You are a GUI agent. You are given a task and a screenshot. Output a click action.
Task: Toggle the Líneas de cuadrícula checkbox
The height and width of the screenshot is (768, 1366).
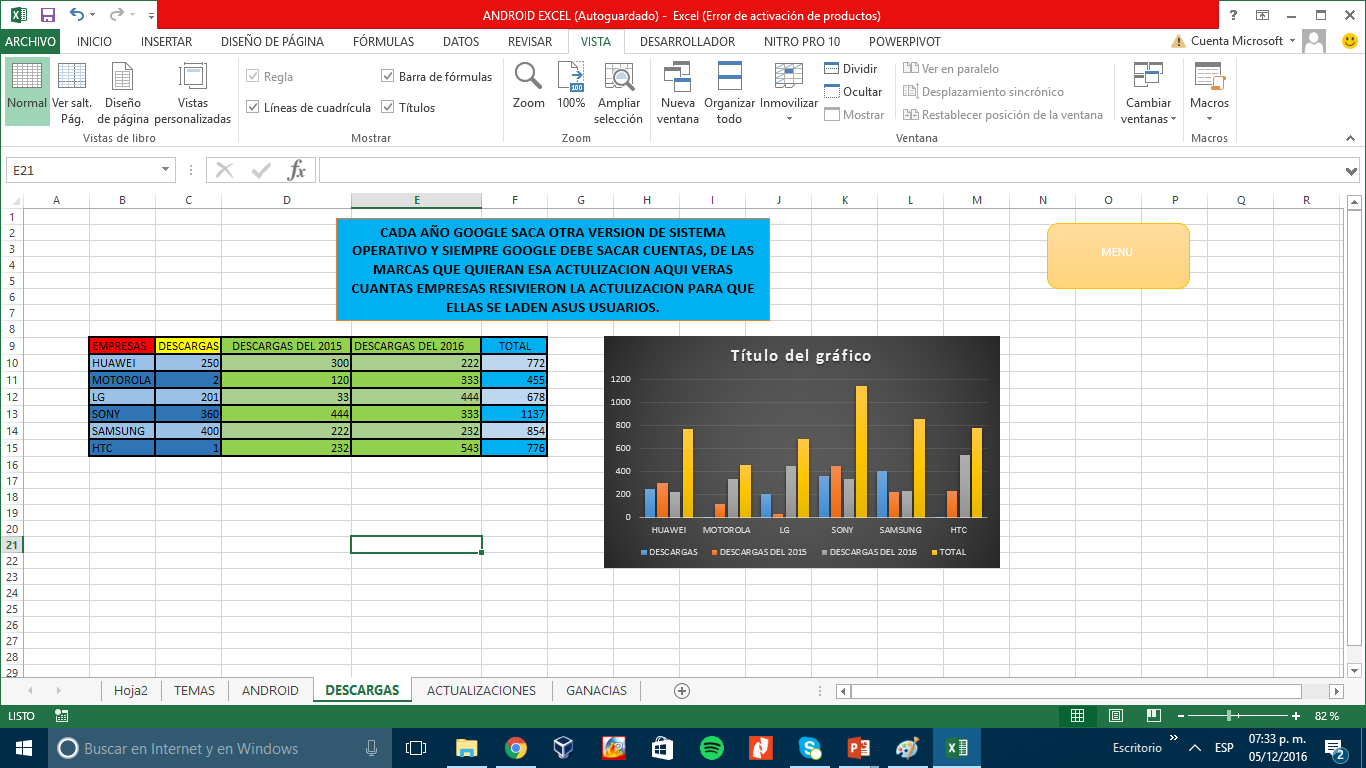[253, 108]
